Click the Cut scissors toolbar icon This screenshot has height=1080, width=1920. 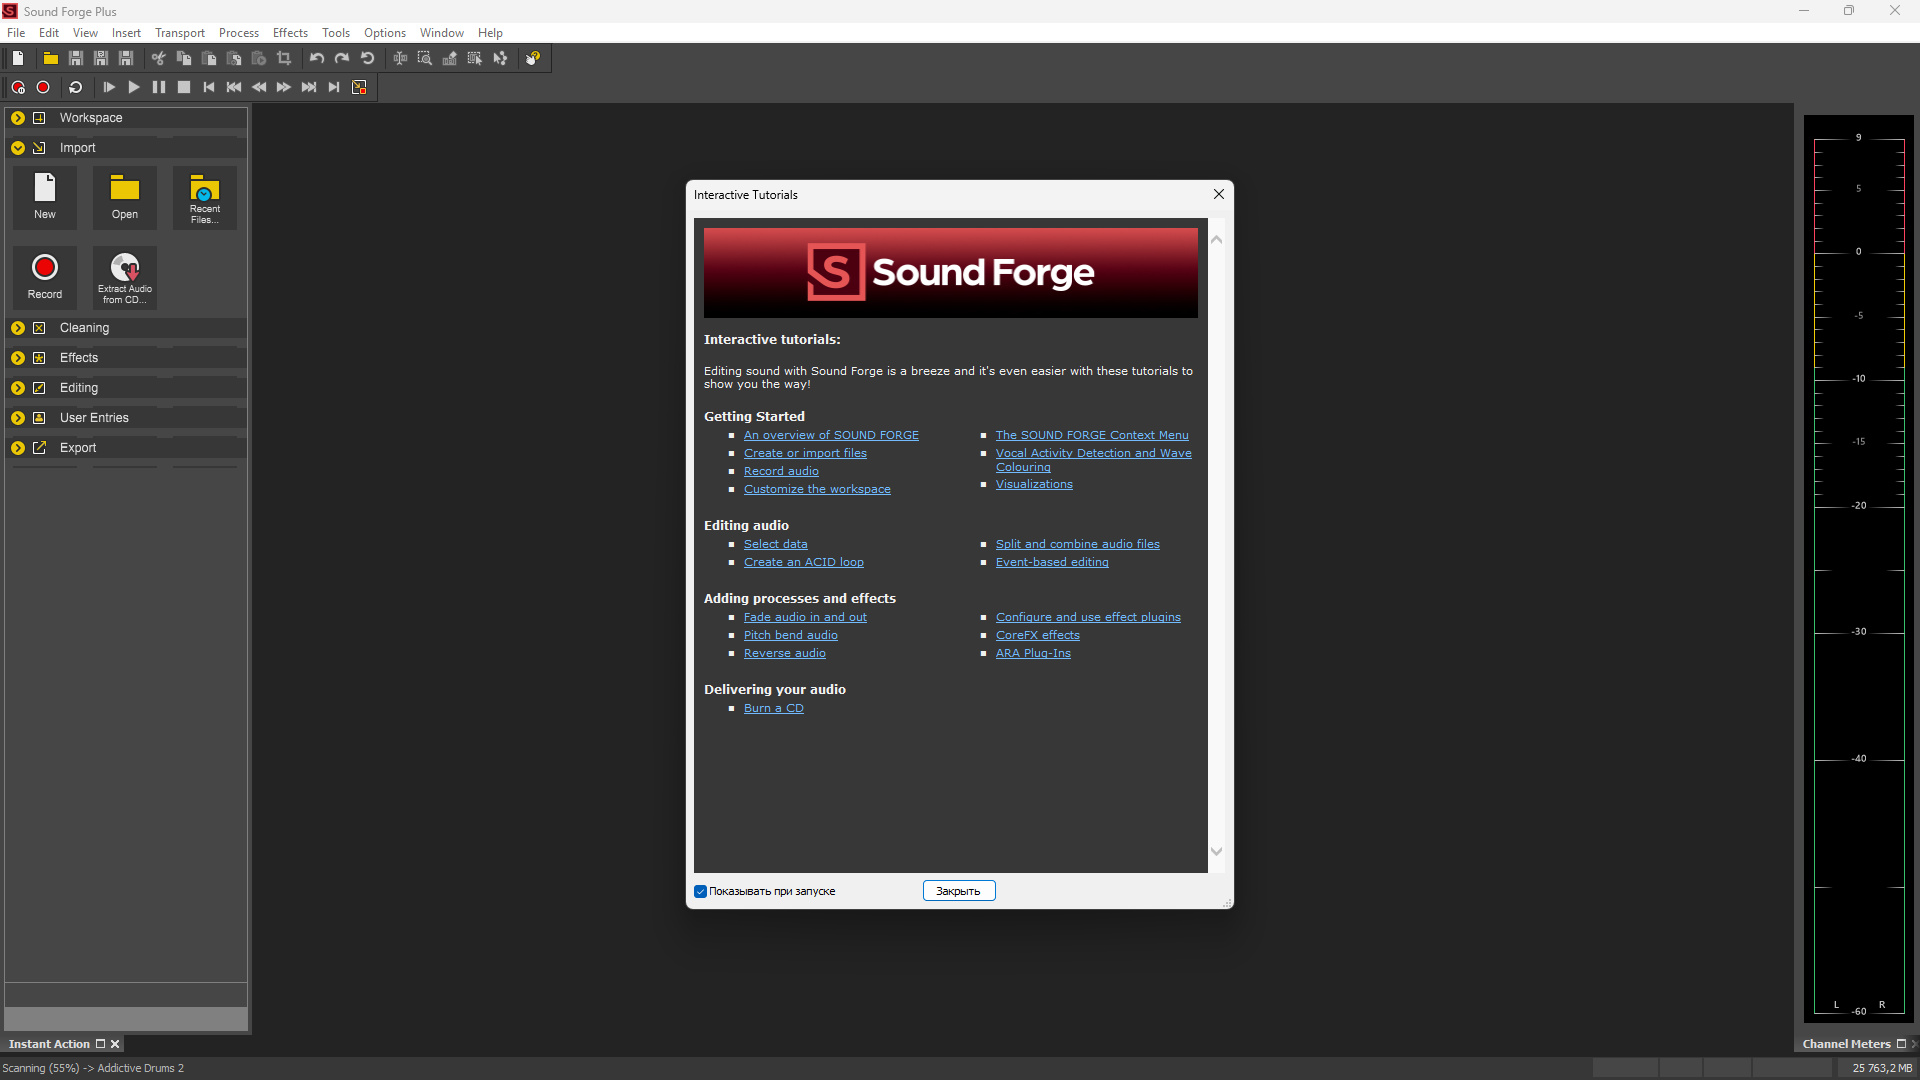tap(158, 58)
